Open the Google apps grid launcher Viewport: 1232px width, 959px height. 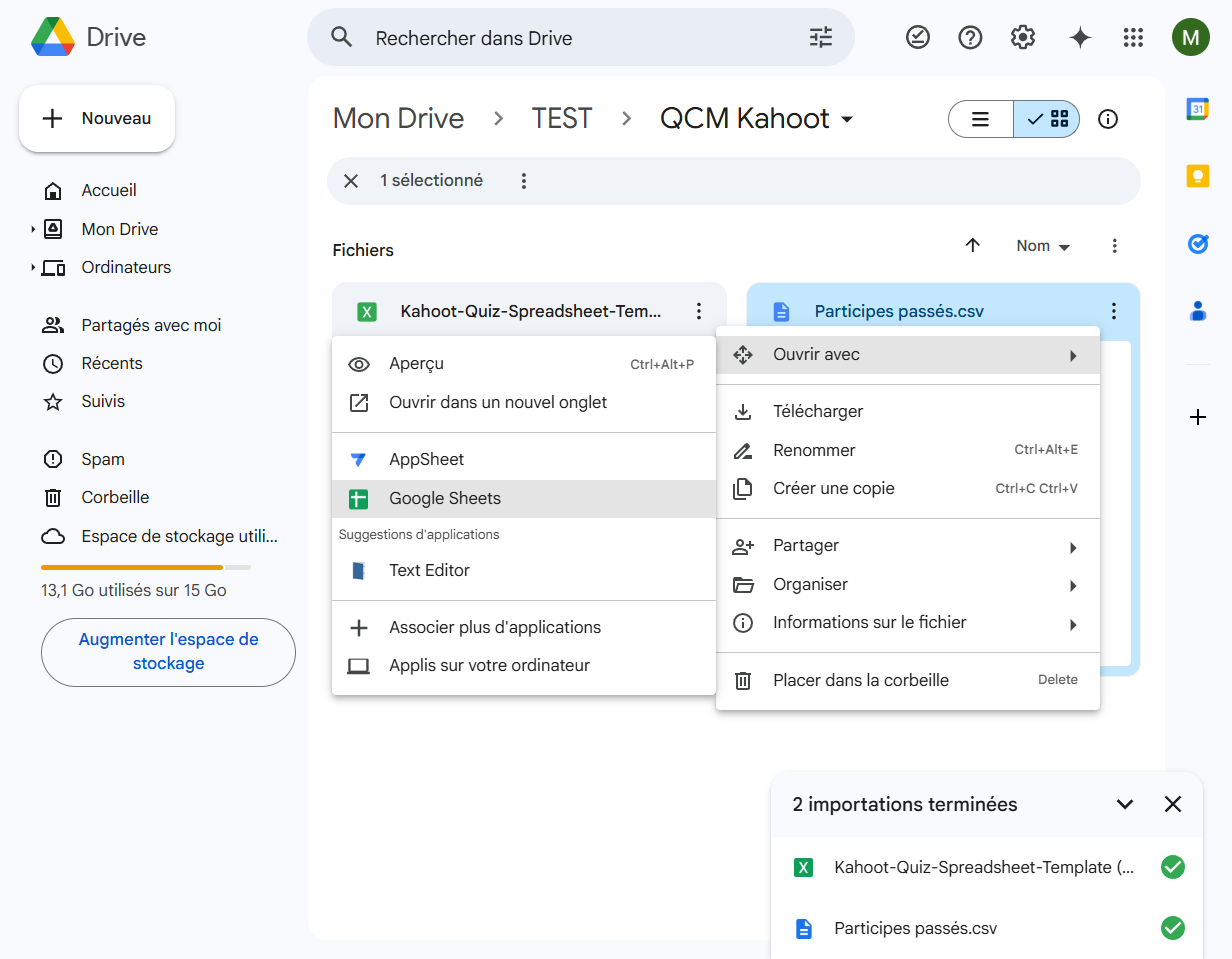(1133, 38)
